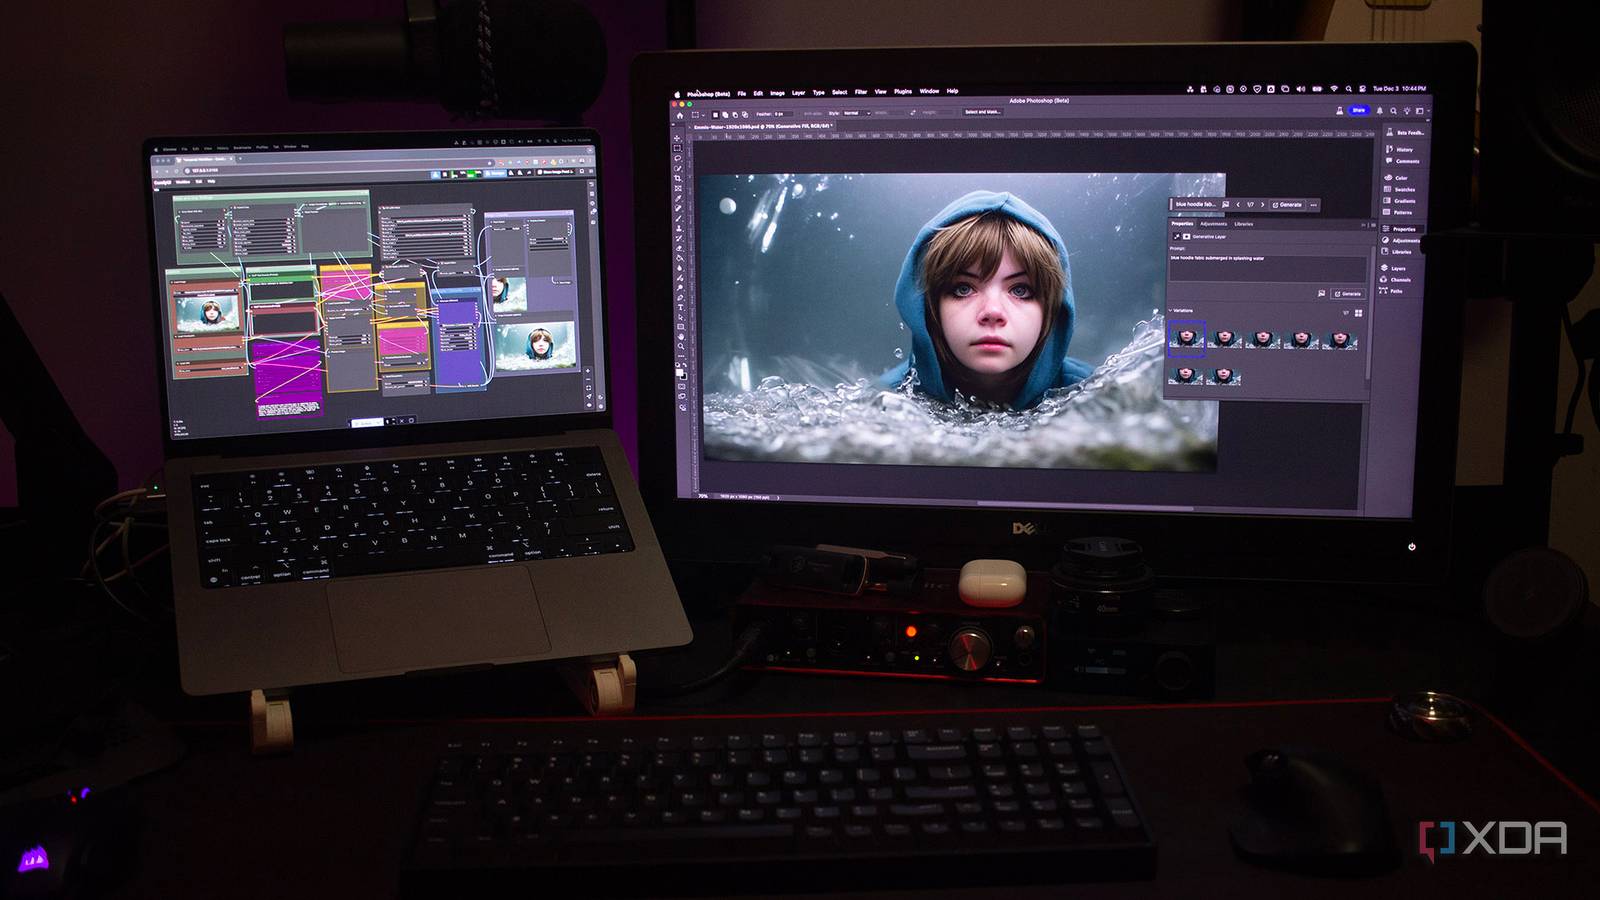The height and width of the screenshot is (900, 1600).
Task: Select the Move tool in Photoshop toolbar
Action: pyautogui.click(x=678, y=138)
